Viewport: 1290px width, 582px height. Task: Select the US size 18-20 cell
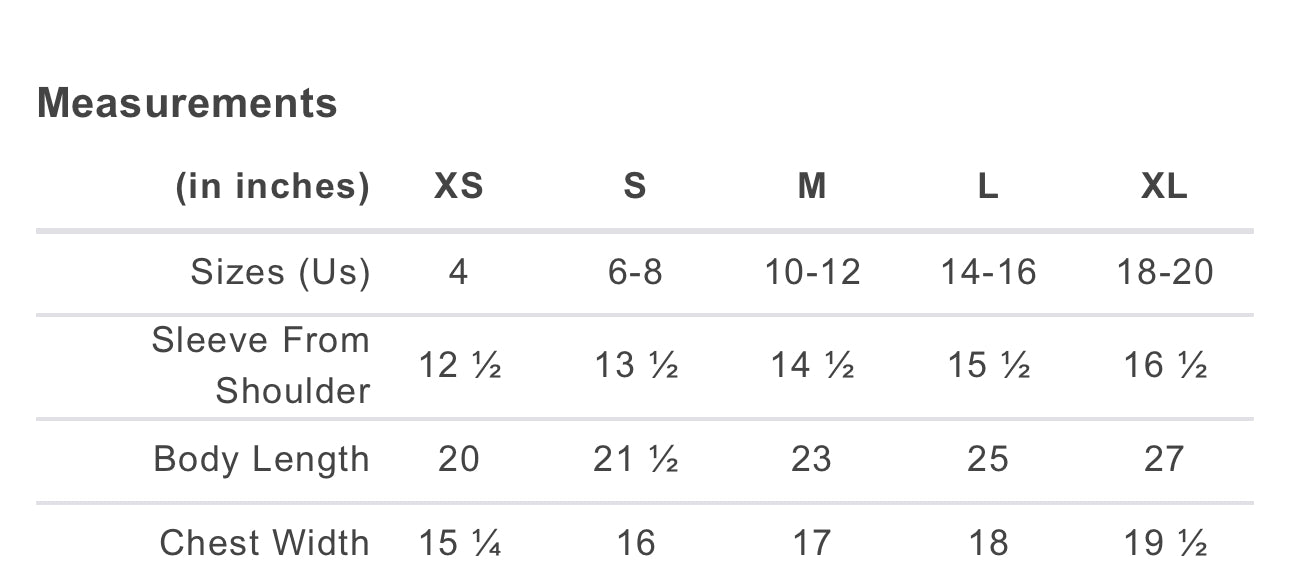tap(1165, 272)
